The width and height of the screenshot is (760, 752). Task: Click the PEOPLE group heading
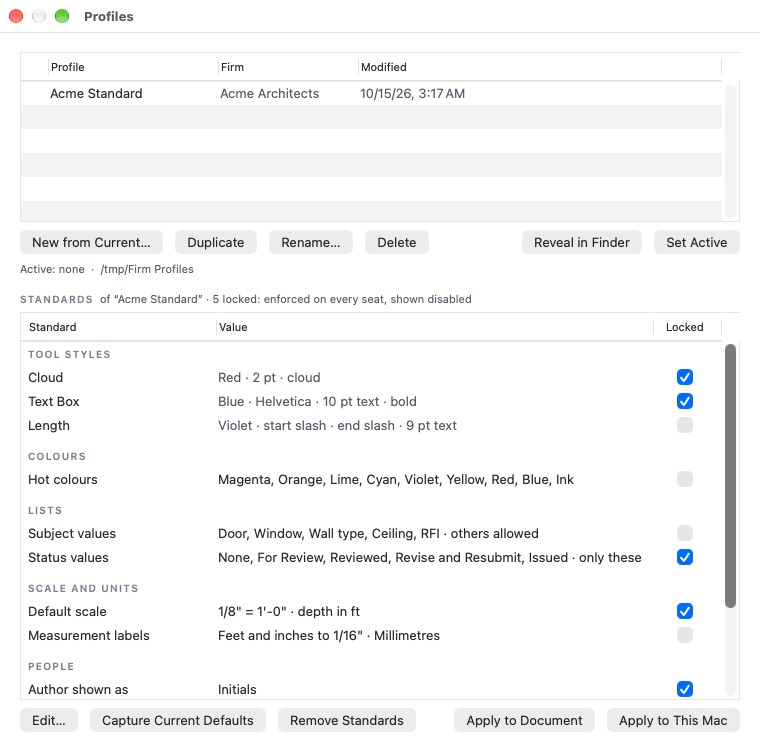click(51, 666)
